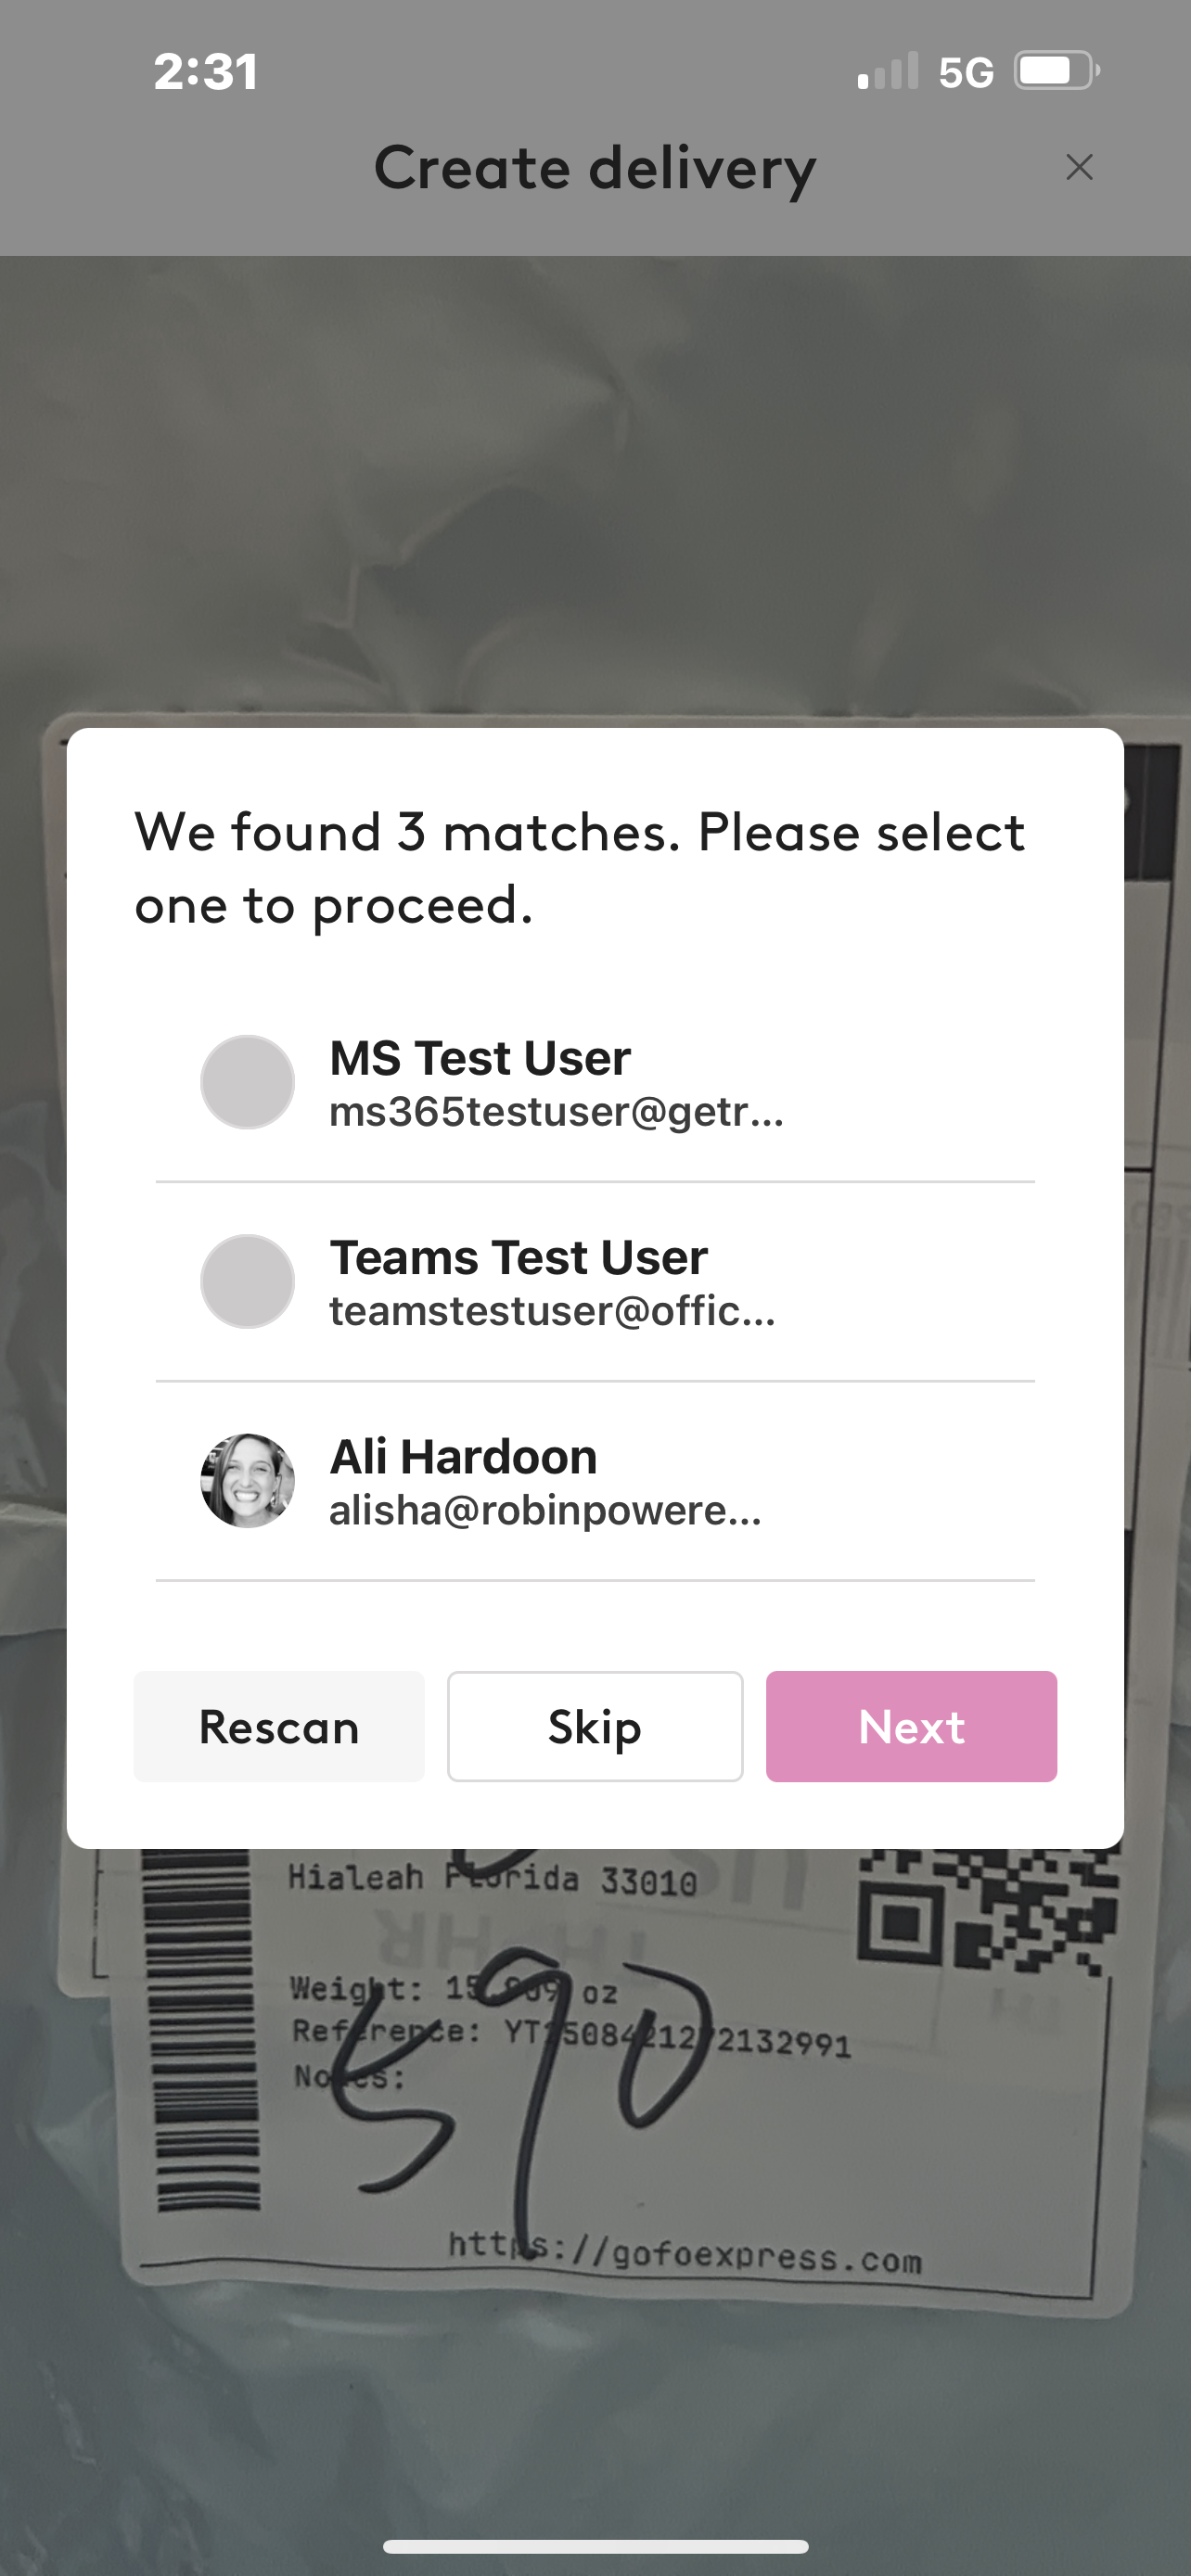Screen dimensions: 1191x2576
Task: Tap the alisha@robinpowere email address
Action: (x=546, y=1510)
